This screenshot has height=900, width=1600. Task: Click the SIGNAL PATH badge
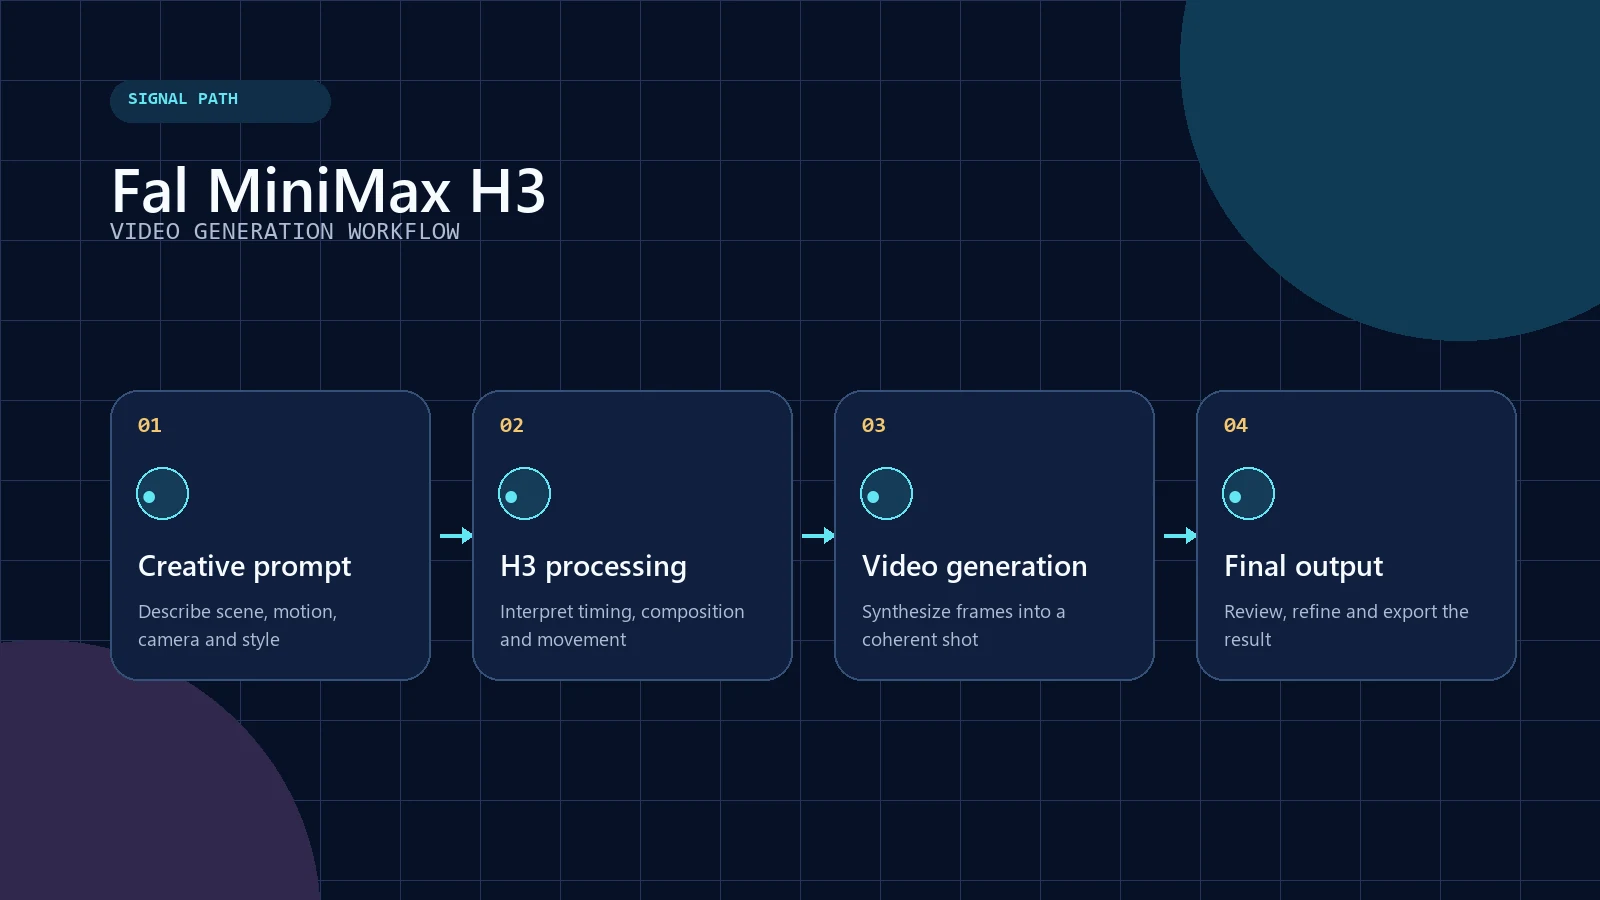(x=220, y=101)
